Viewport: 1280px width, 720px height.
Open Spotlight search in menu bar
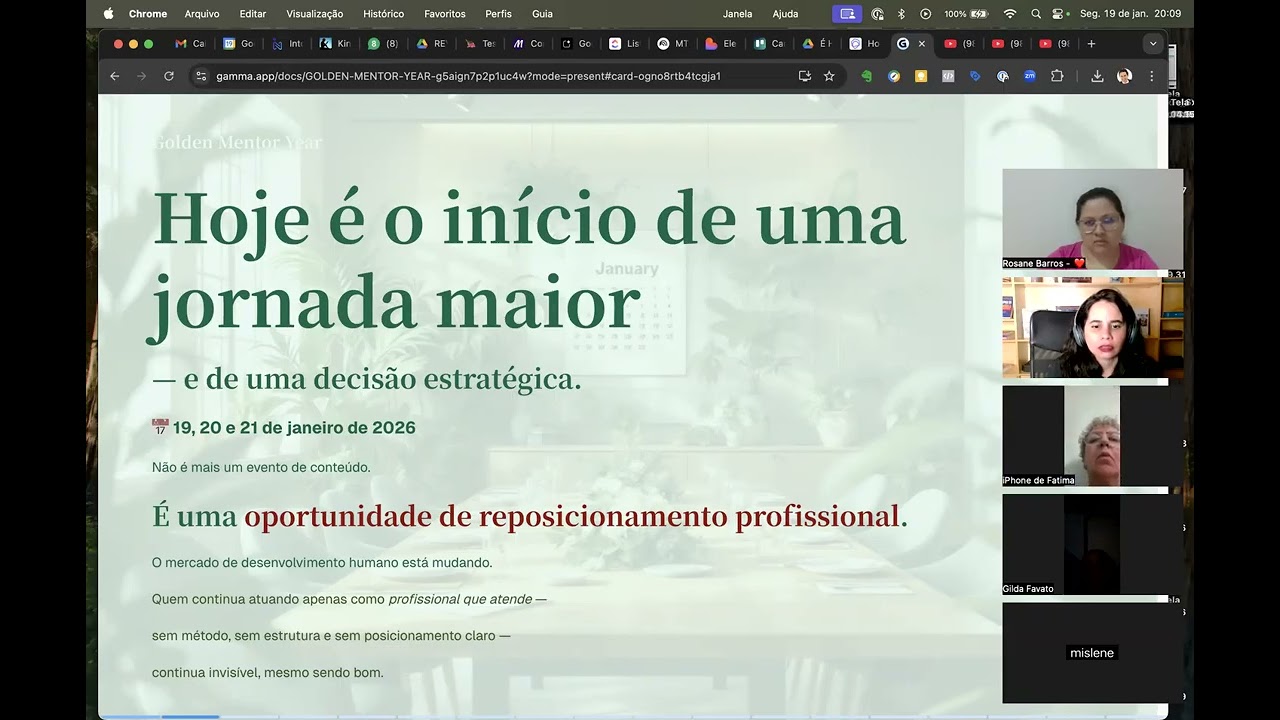[x=1035, y=14]
